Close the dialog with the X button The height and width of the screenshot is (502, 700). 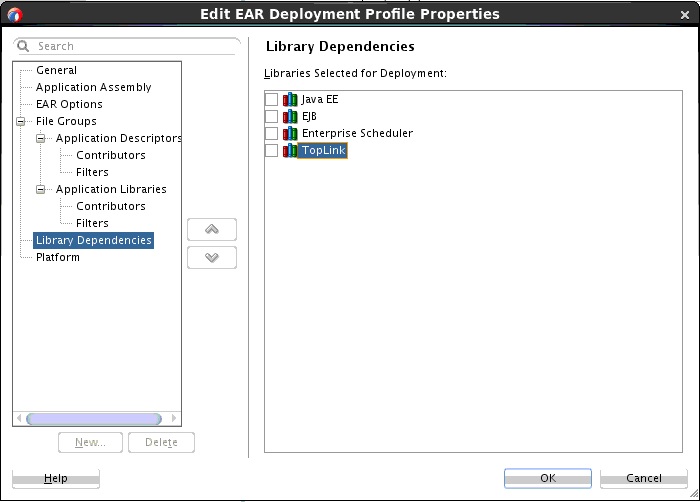[685, 15]
